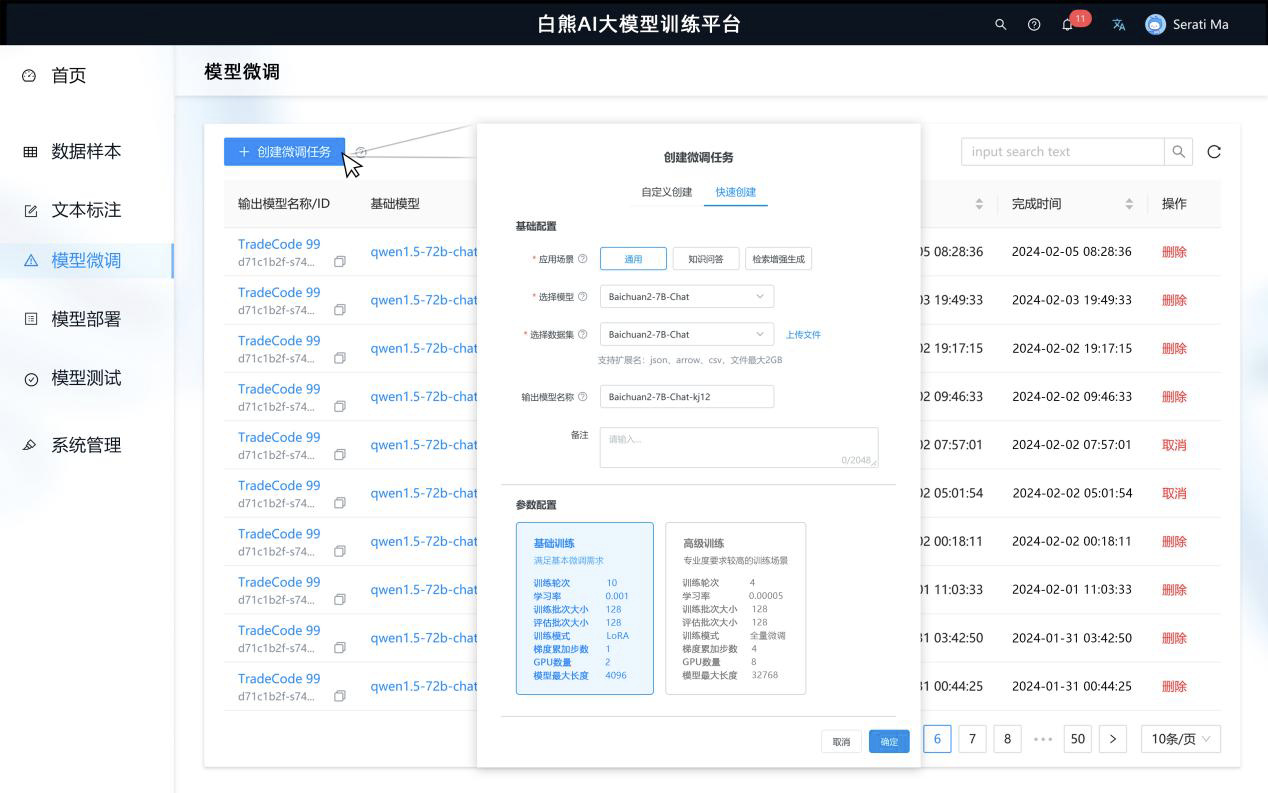Click the 备注 text area

coord(738,447)
